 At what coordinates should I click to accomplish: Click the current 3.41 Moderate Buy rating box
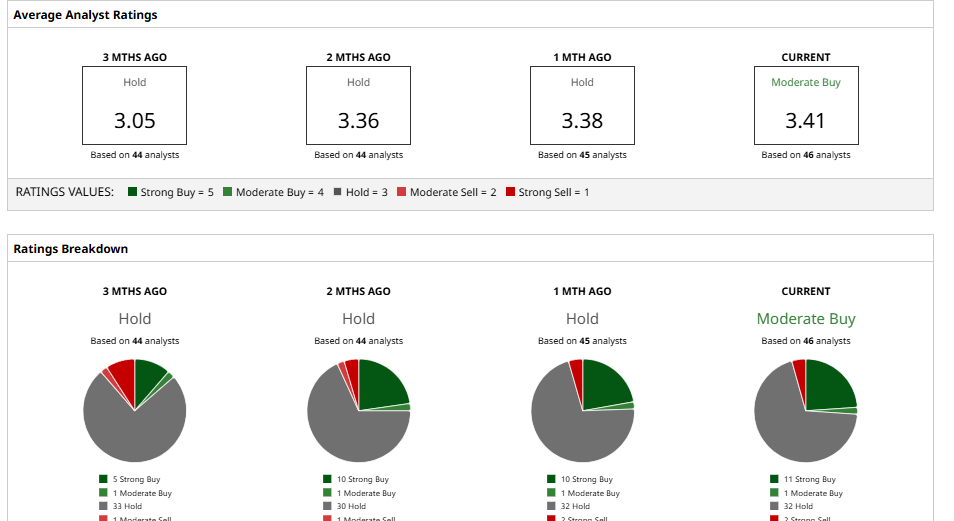[x=806, y=105]
